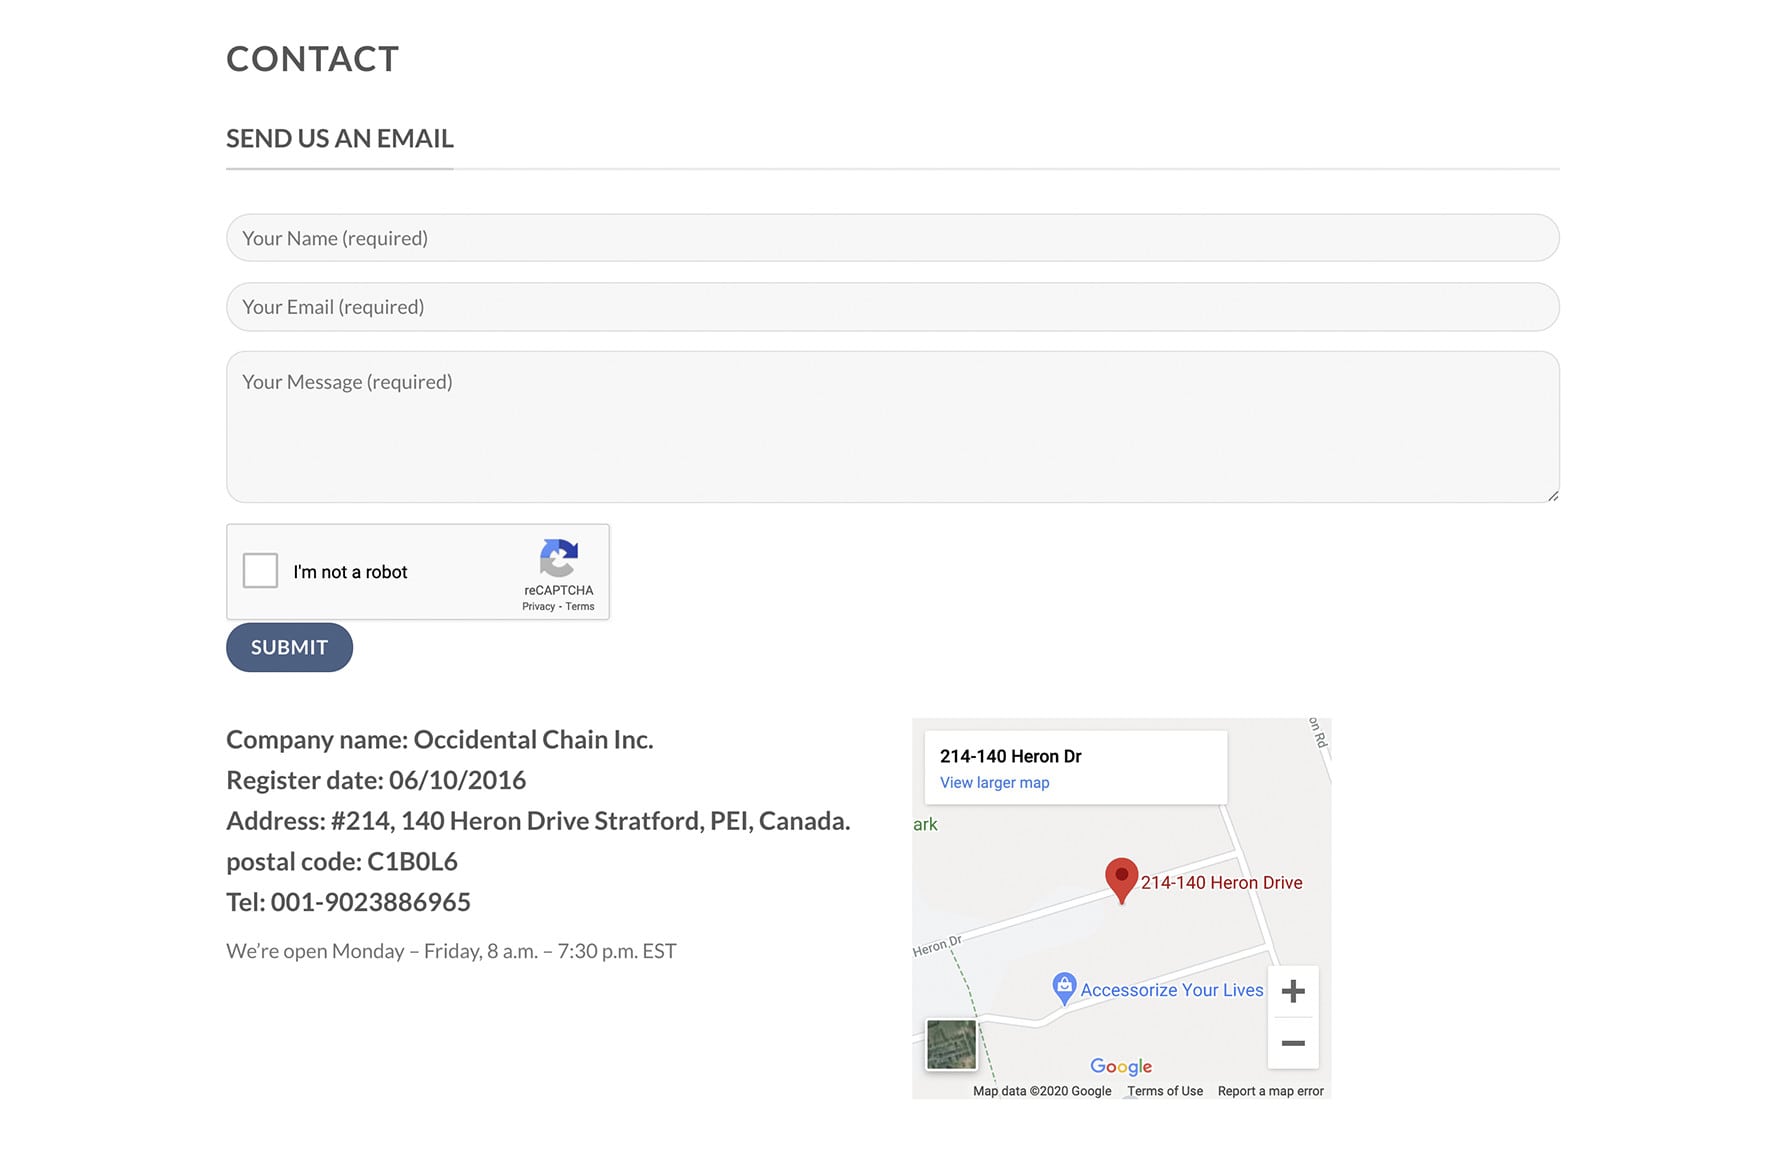This screenshot has height=1164, width=1775.
Task: Open reCAPTCHA Terms link
Action: [580, 607]
